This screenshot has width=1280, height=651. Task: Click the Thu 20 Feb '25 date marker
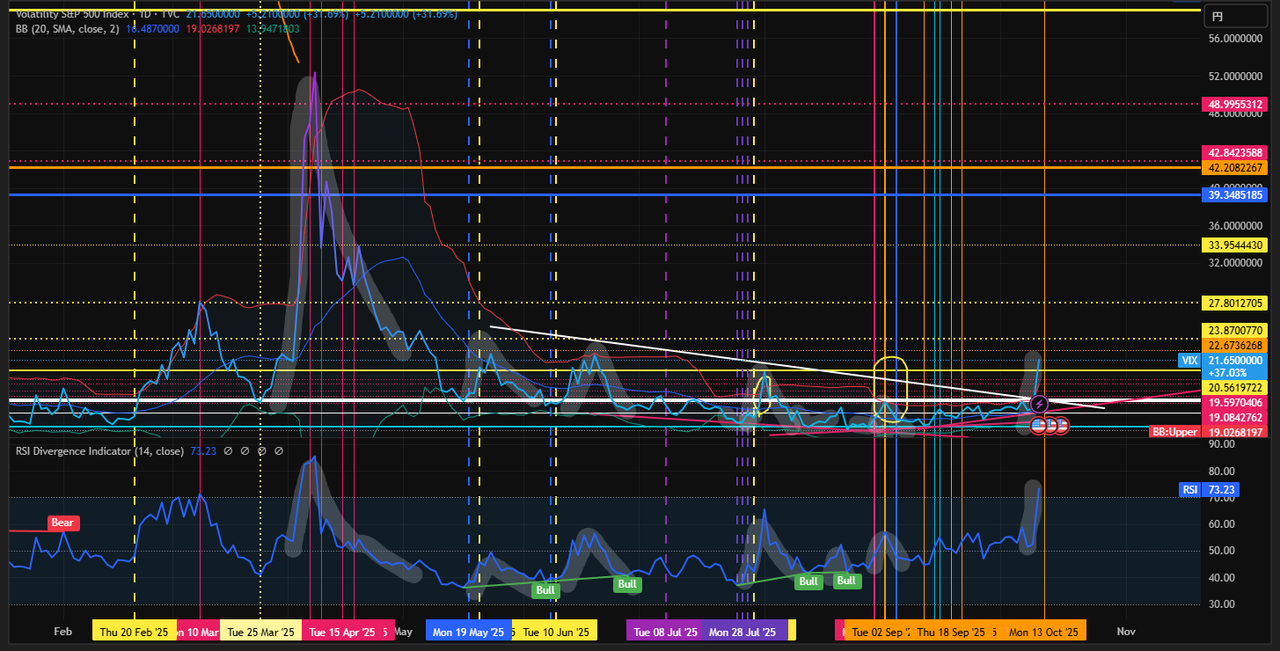134,632
